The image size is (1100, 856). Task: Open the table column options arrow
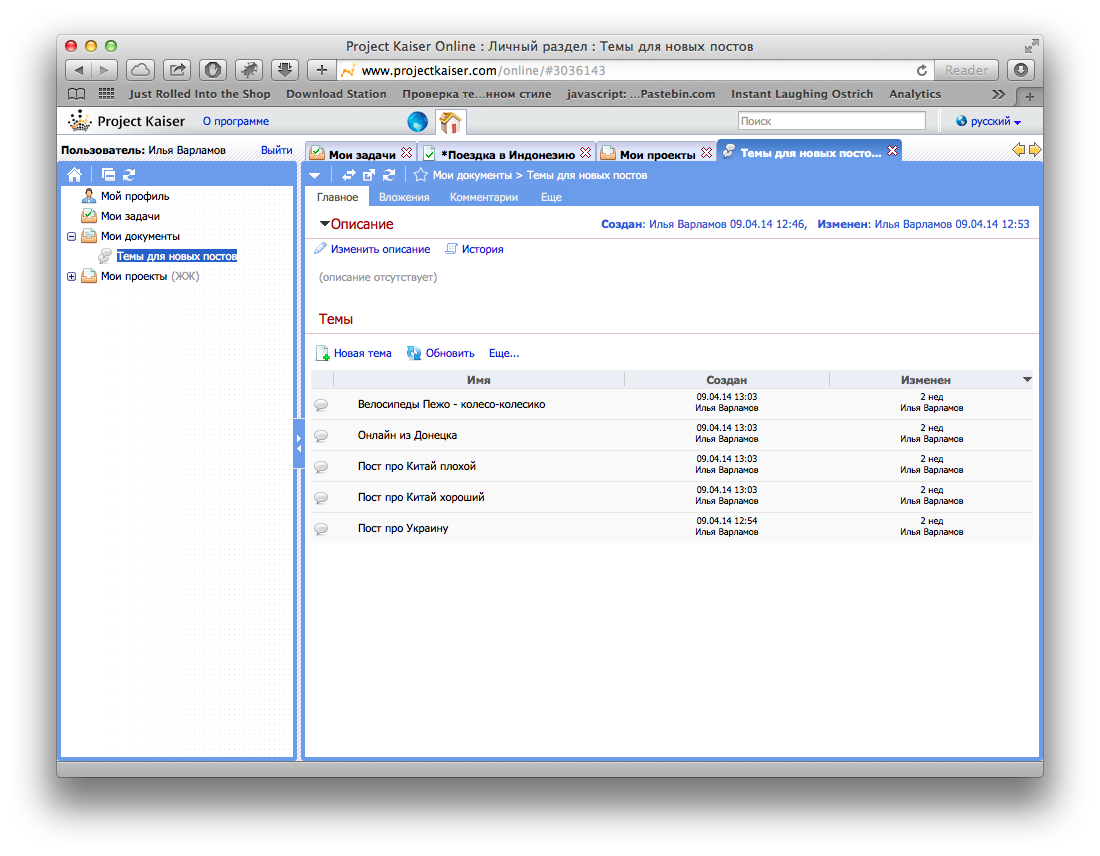point(1026,380)
